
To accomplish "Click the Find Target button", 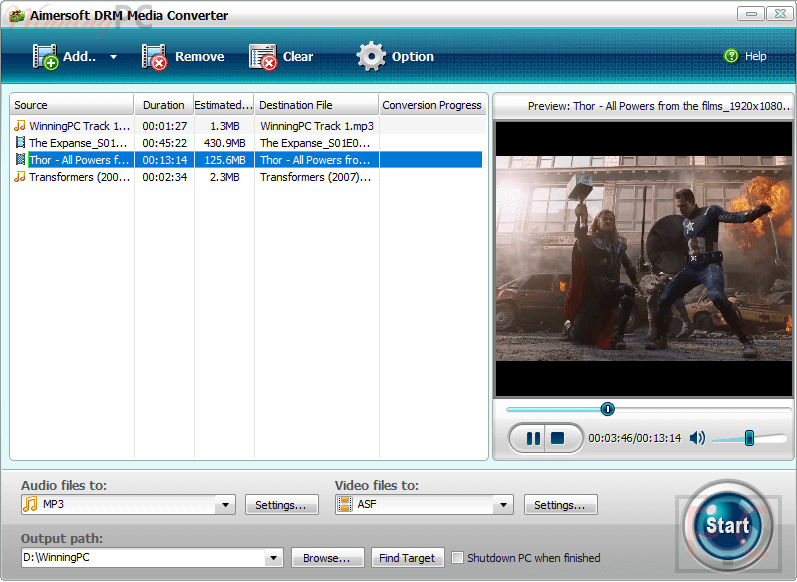I will click(408, 558).
